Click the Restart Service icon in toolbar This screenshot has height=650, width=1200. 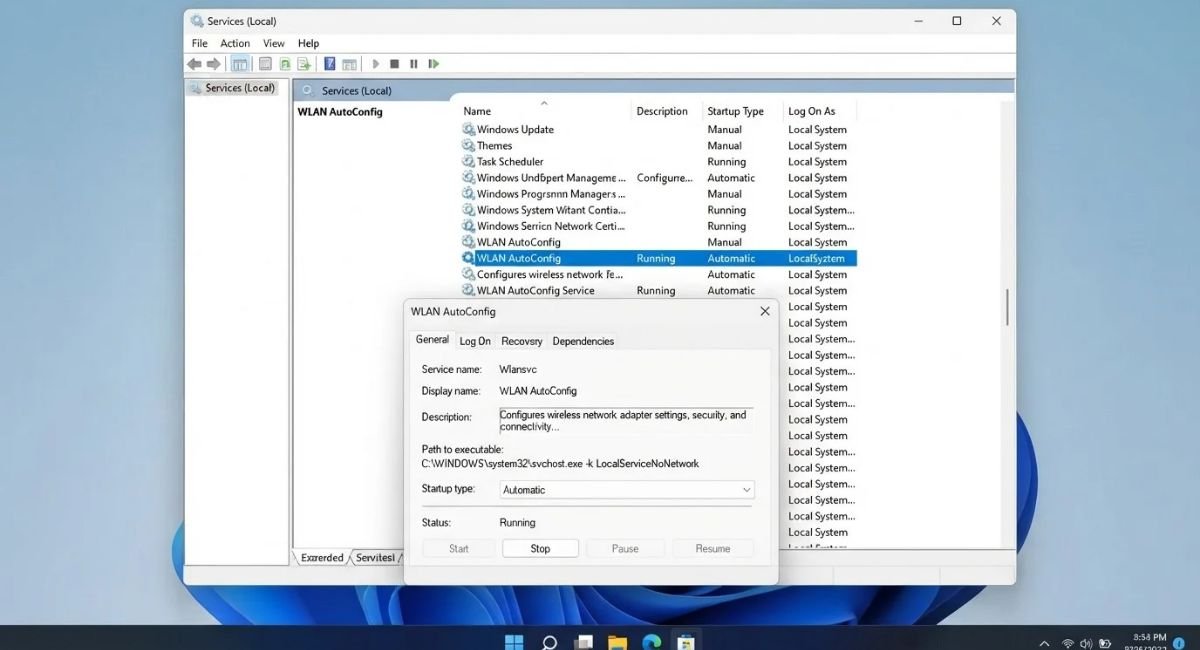pyautogui.click(x=433, y=64)
